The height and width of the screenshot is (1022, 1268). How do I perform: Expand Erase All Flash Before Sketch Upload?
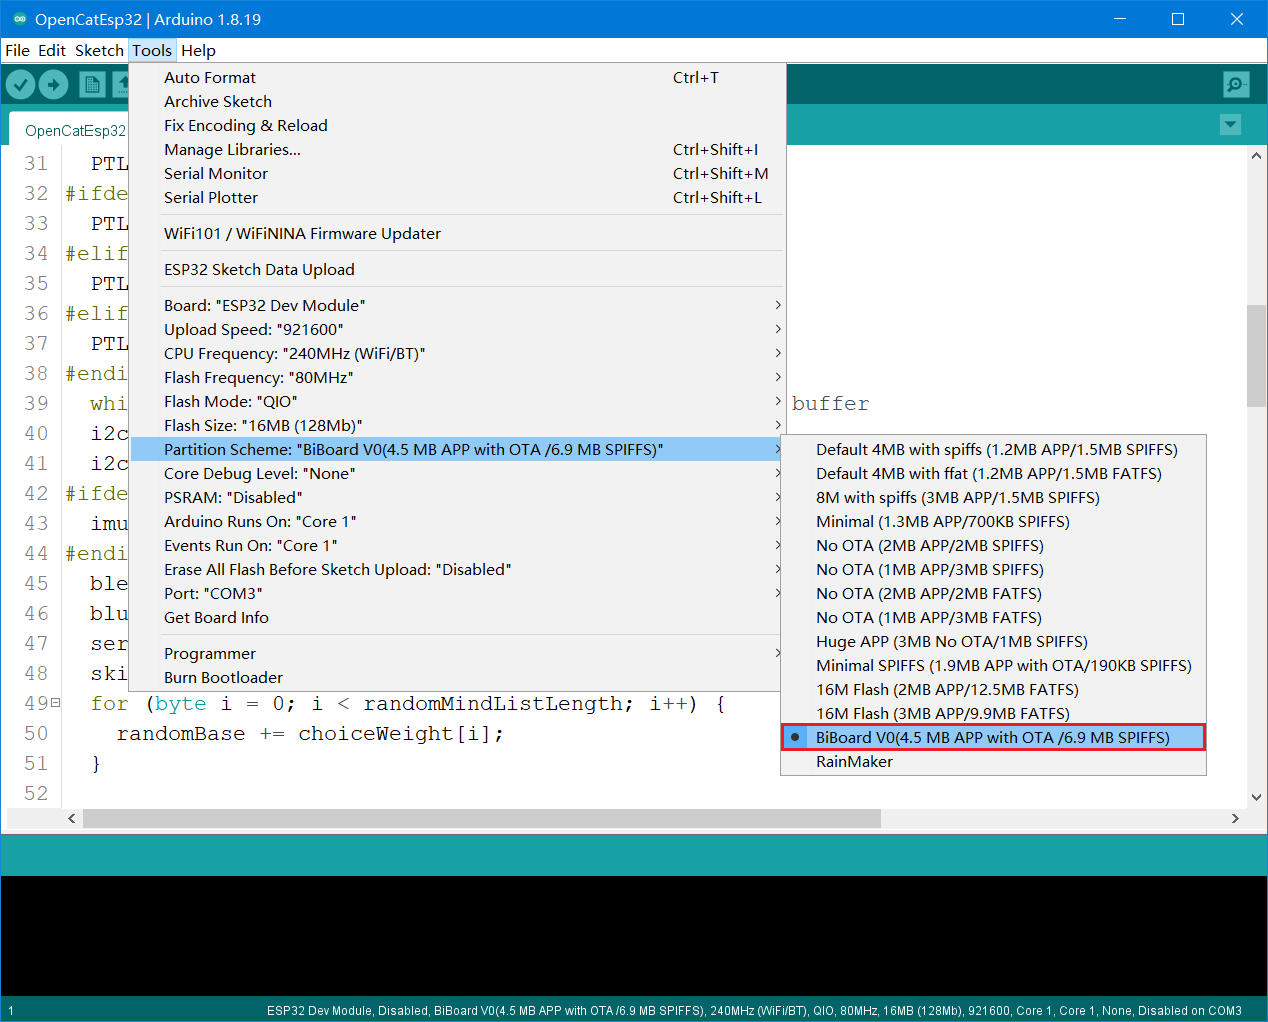tap(457, 569)
